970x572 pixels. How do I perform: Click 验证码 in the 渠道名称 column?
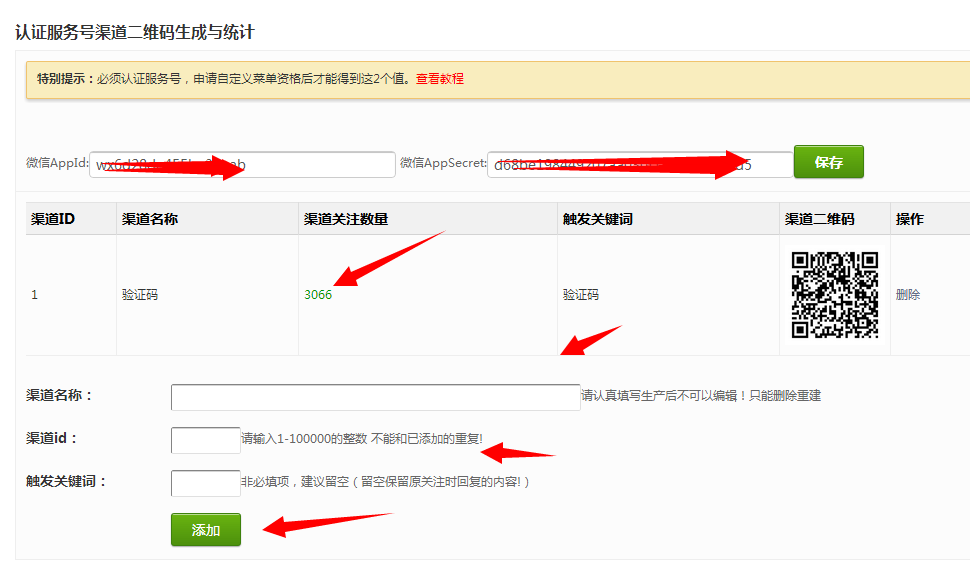click(140, 295)
